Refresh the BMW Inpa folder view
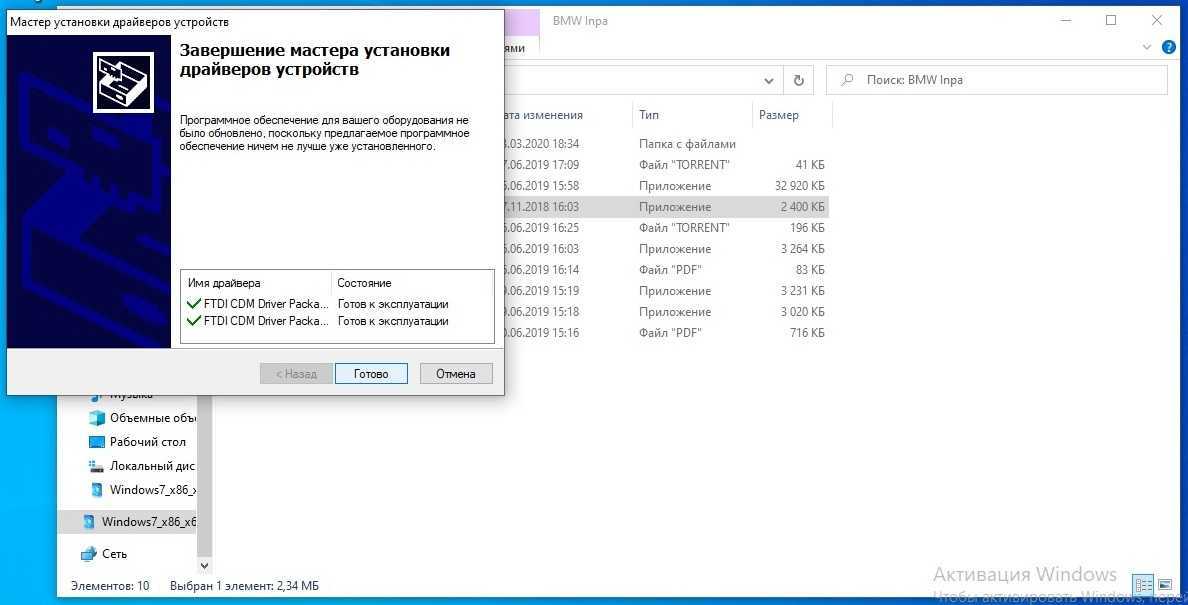Viewport: 1188px width, 605px height. pyautogui.click(x=798, y=80)
